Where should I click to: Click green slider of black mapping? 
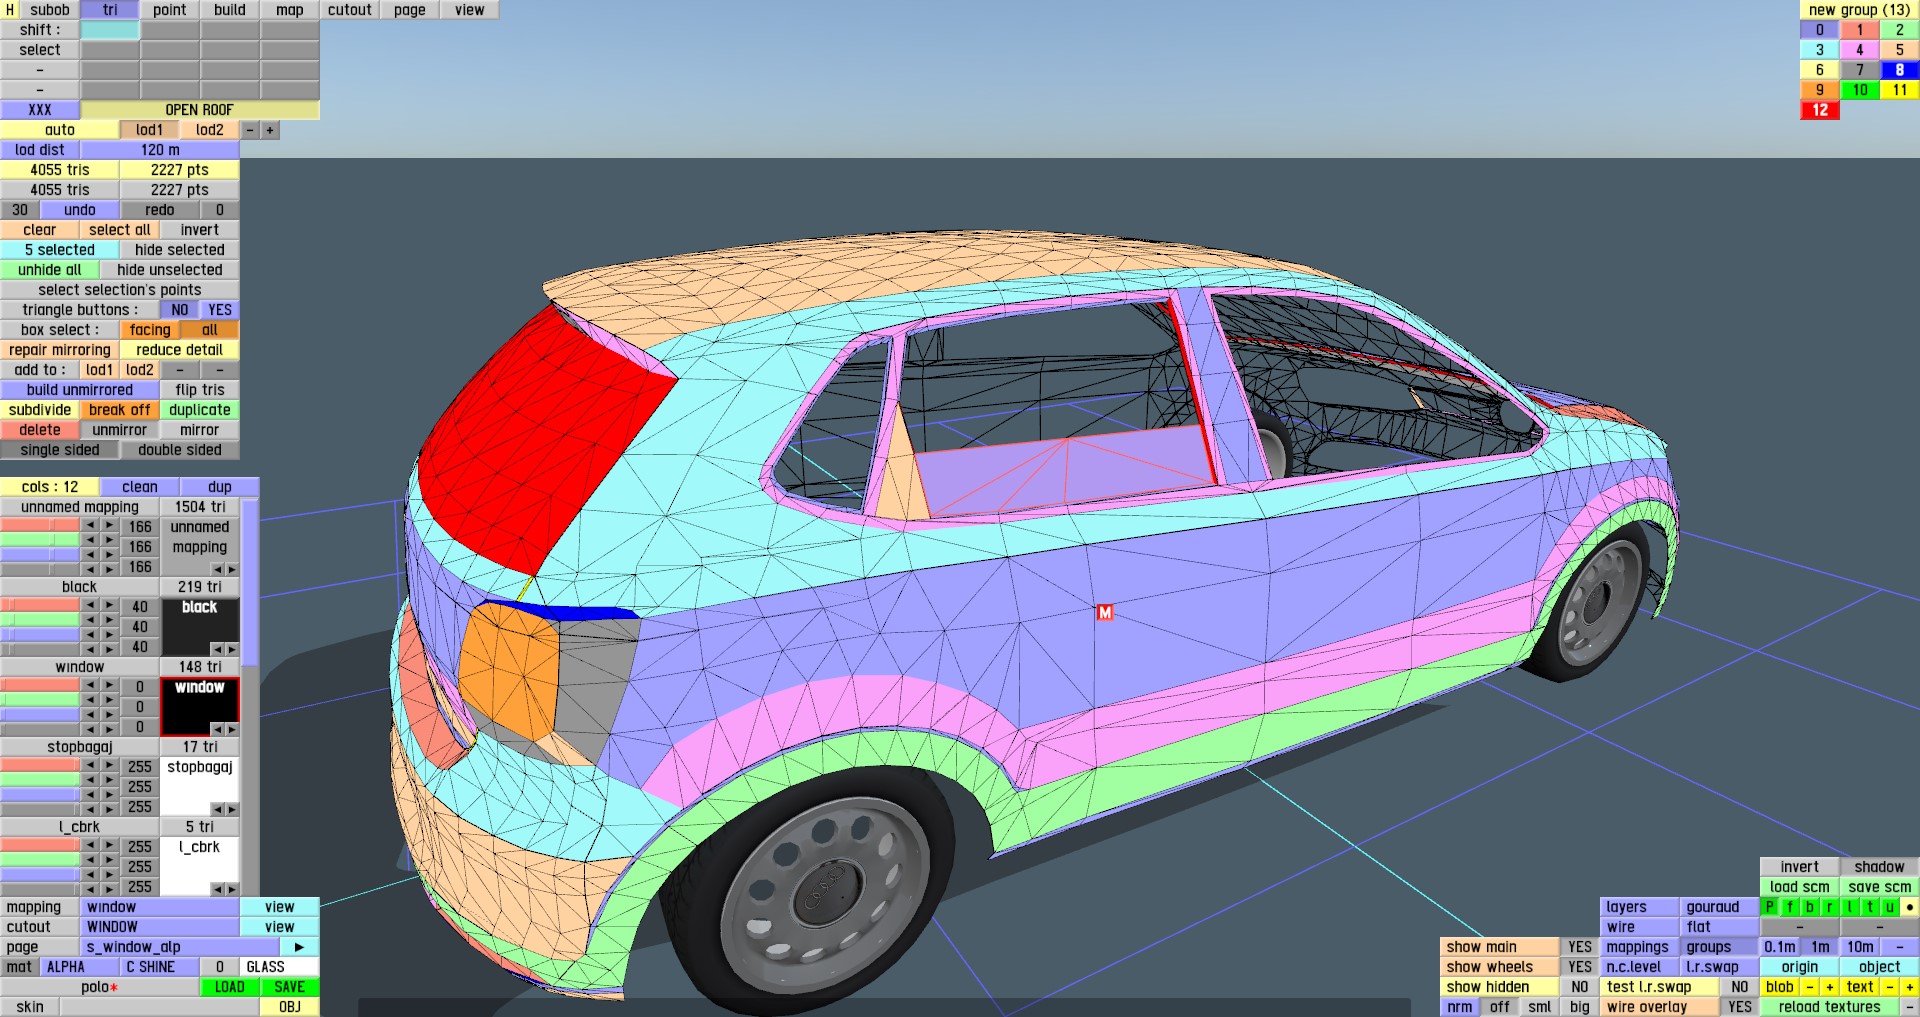point(40,620)
